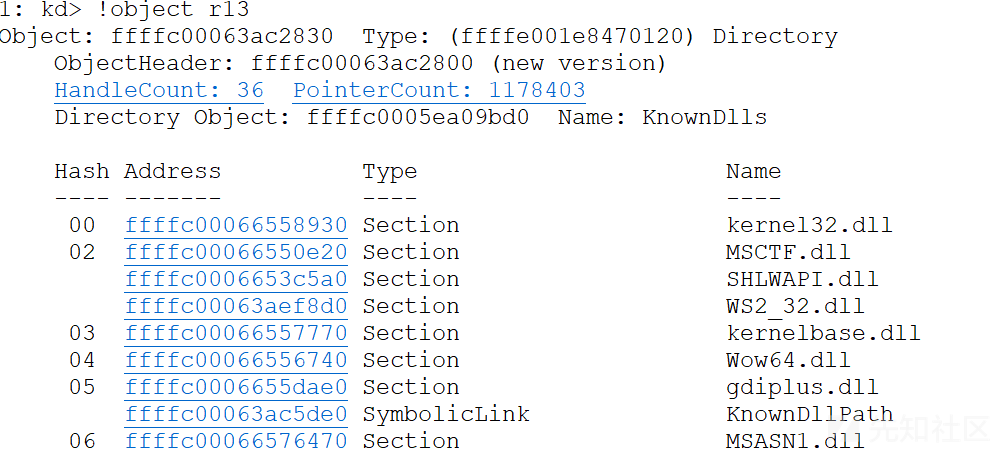The image size is (1007, 451).
Task: Click the ObjectHeader address ffffc00063ac2800
Action: 362,64
